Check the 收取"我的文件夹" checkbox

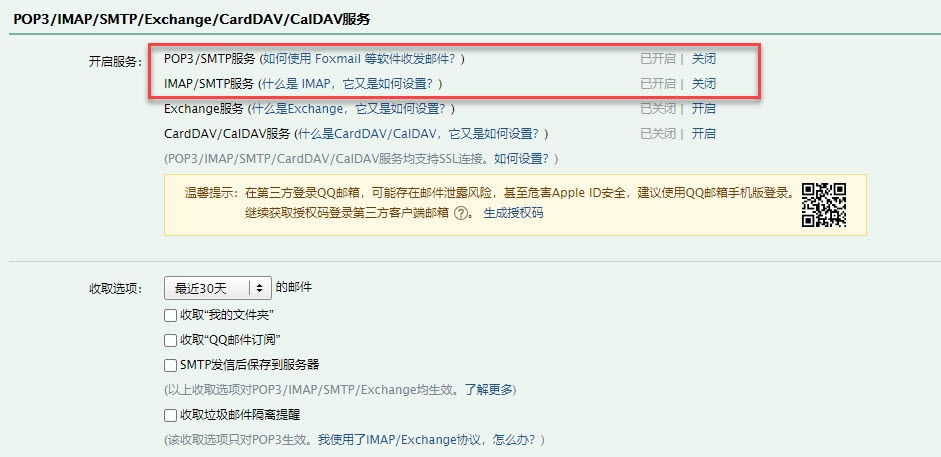click(x=170, y=315)
